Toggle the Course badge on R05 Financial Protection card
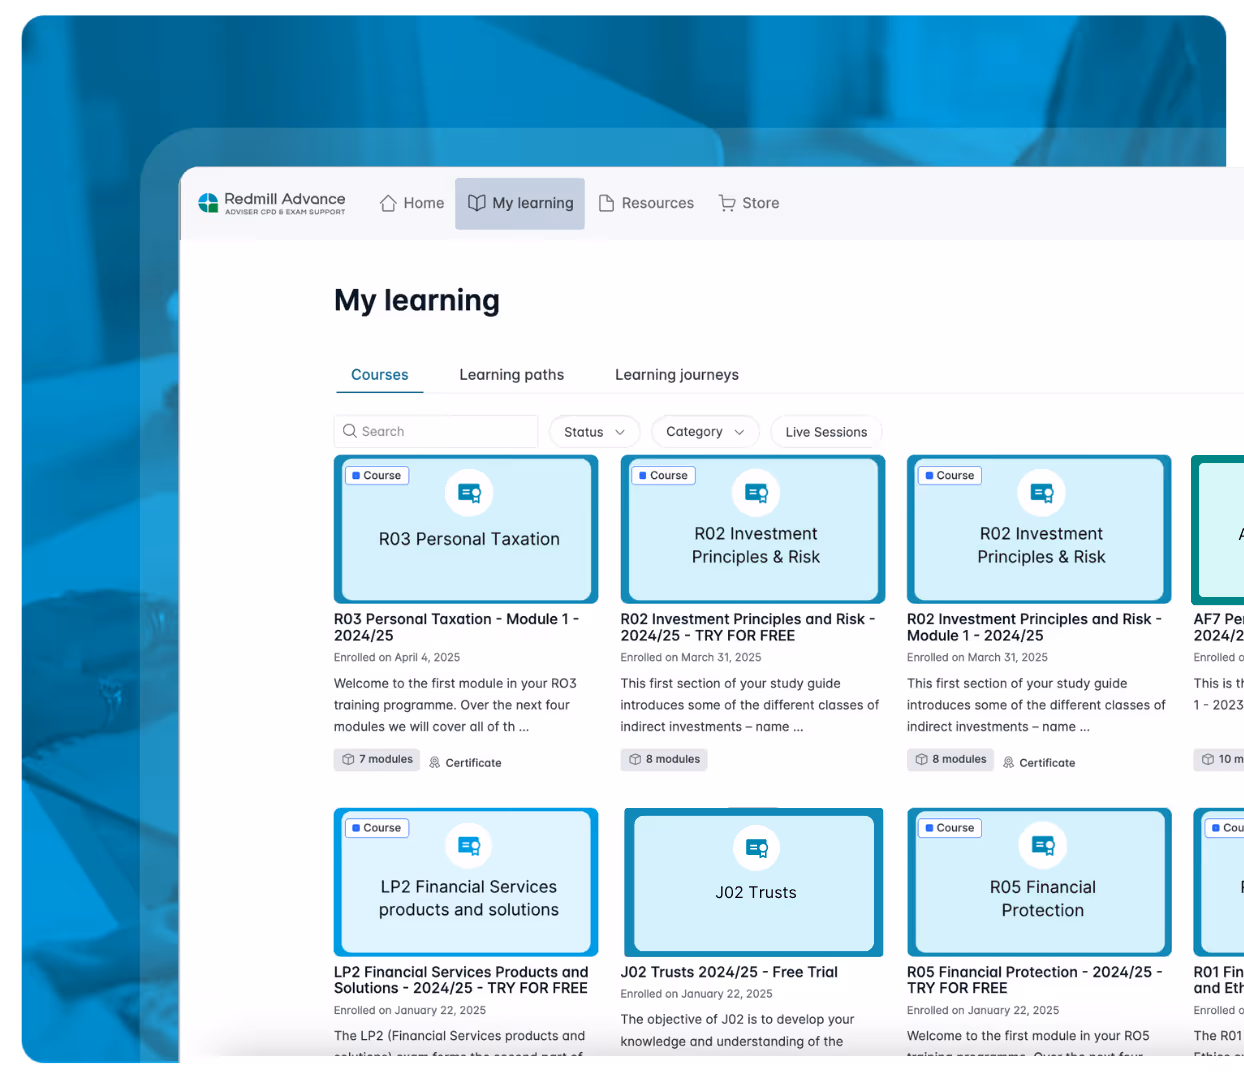This screenshot has height=1087, width=1244. pos(949,828)
